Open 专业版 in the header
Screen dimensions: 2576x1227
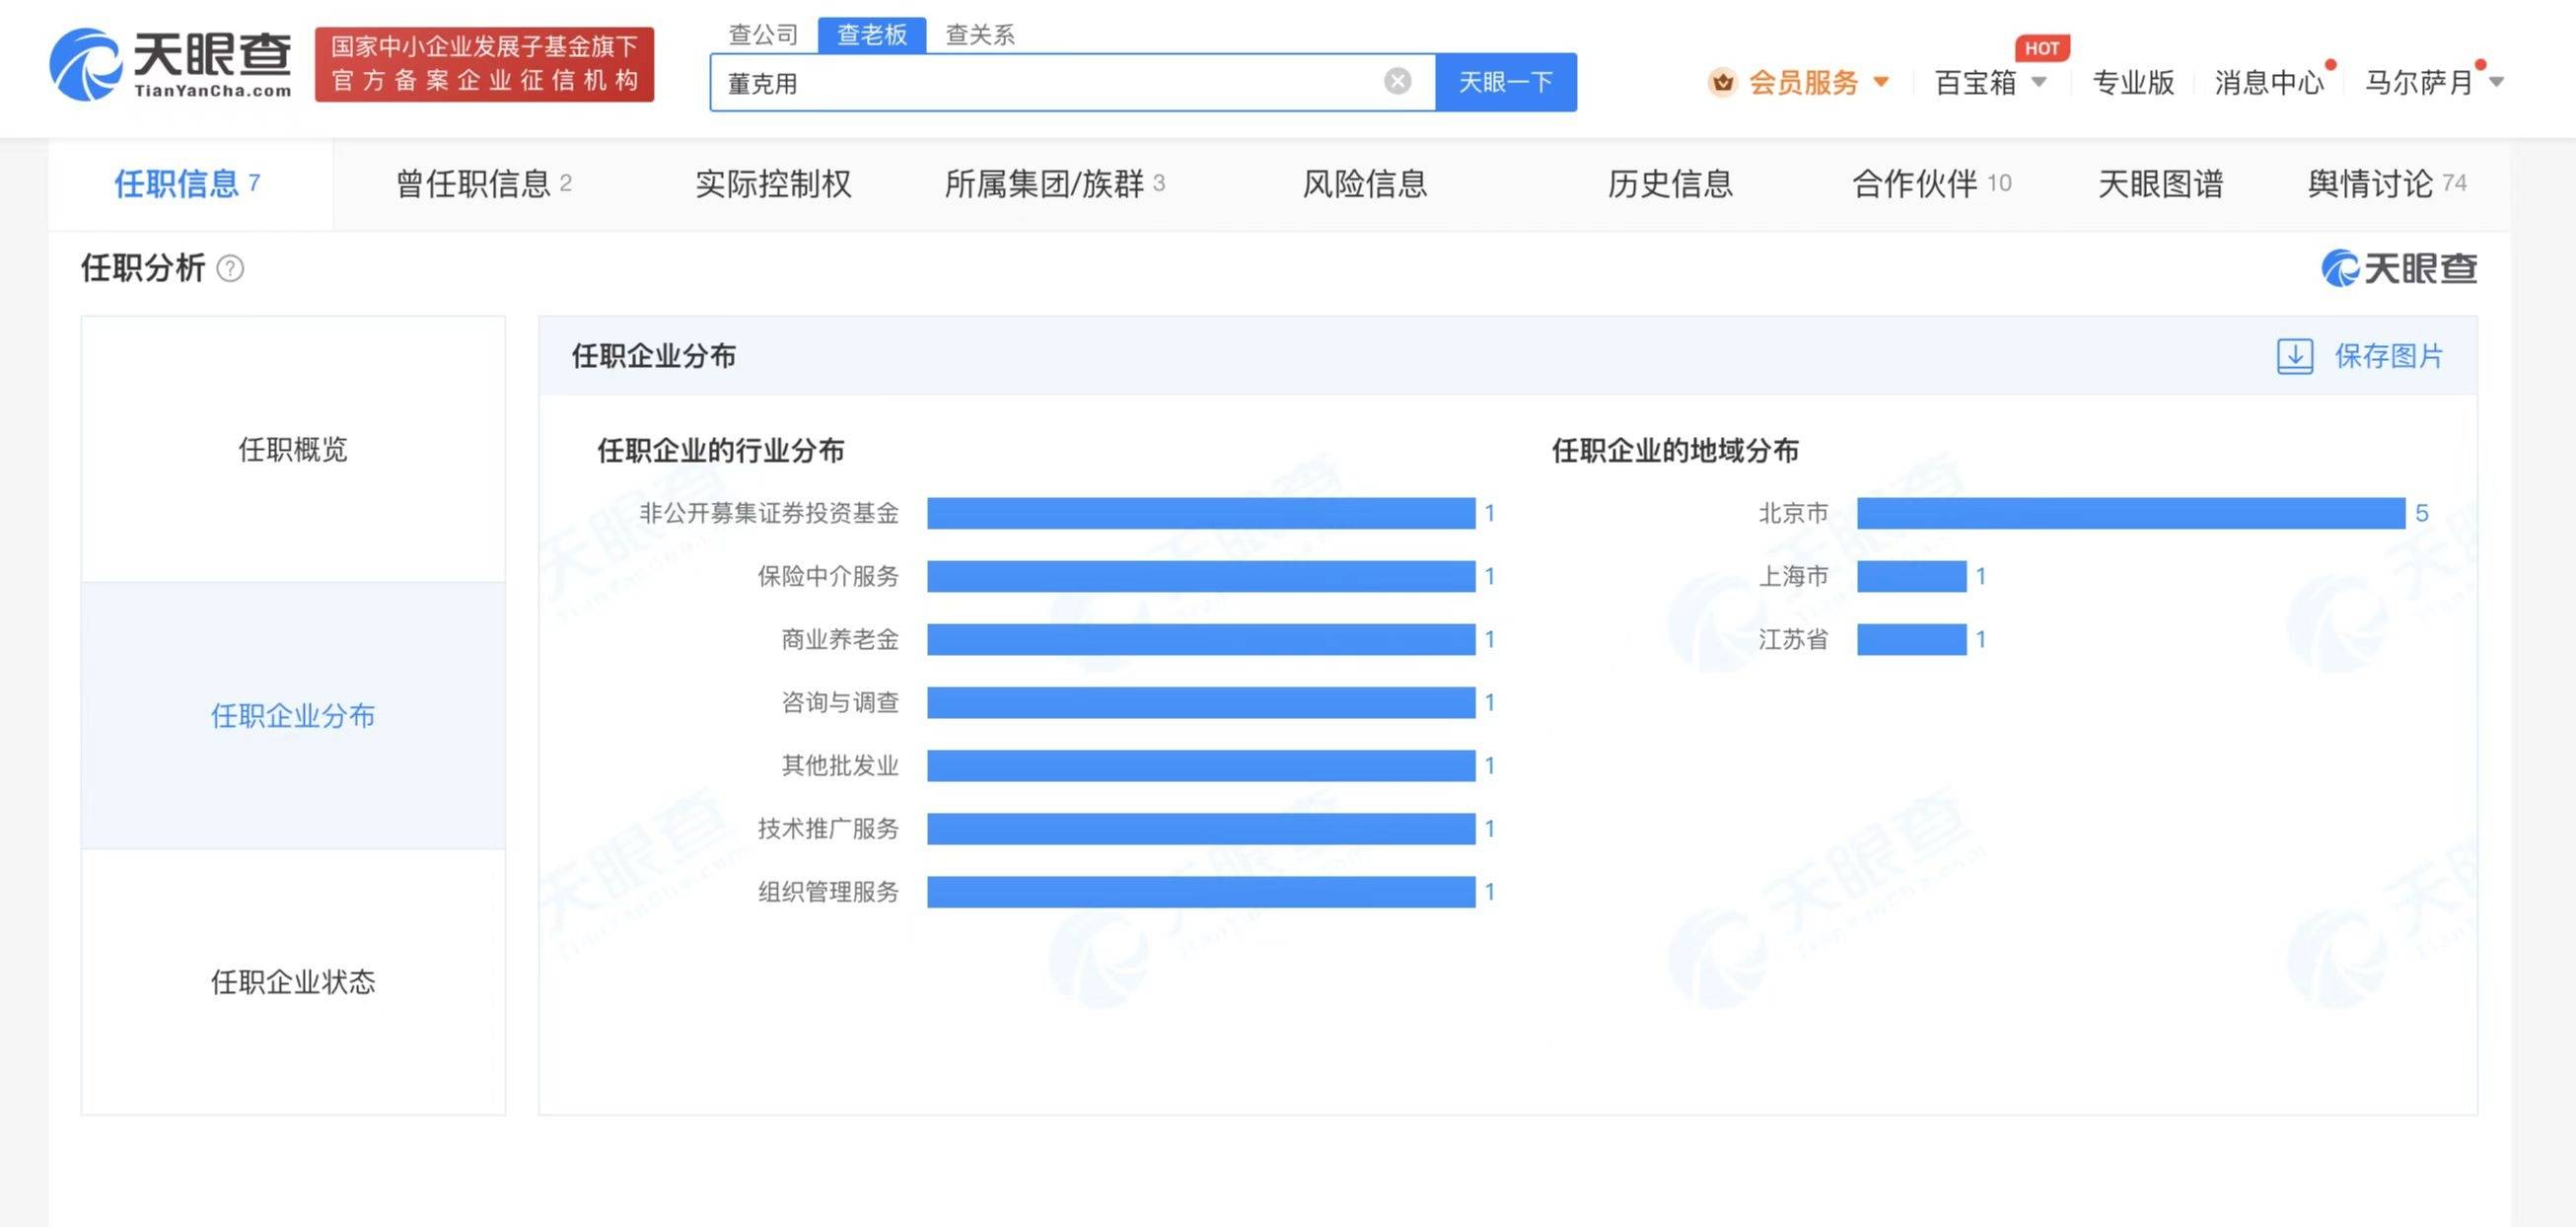2133,82
